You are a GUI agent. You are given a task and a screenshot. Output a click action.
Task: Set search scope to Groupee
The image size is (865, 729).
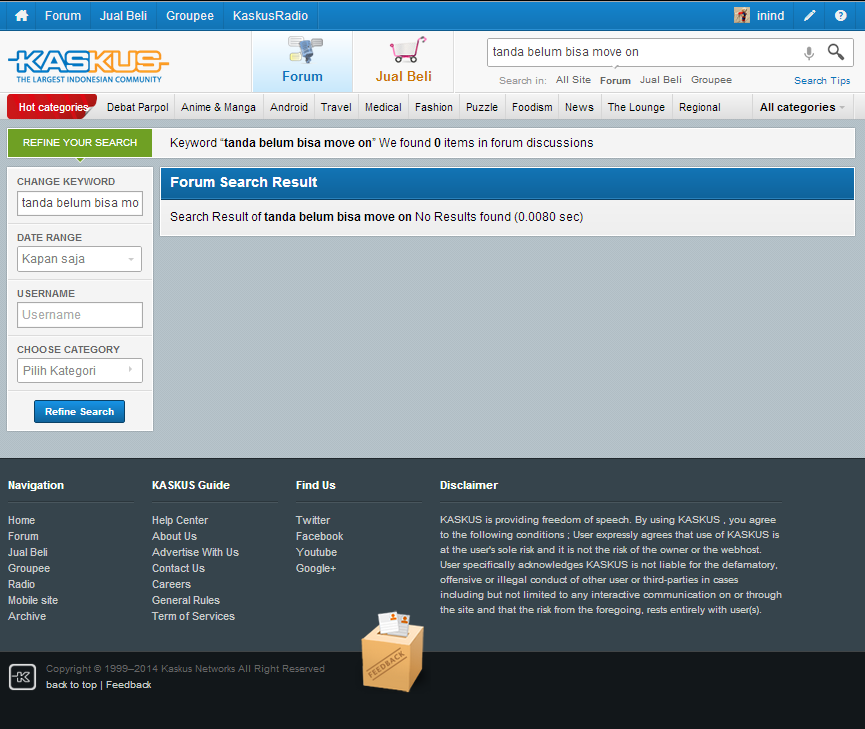pos(712,80)
